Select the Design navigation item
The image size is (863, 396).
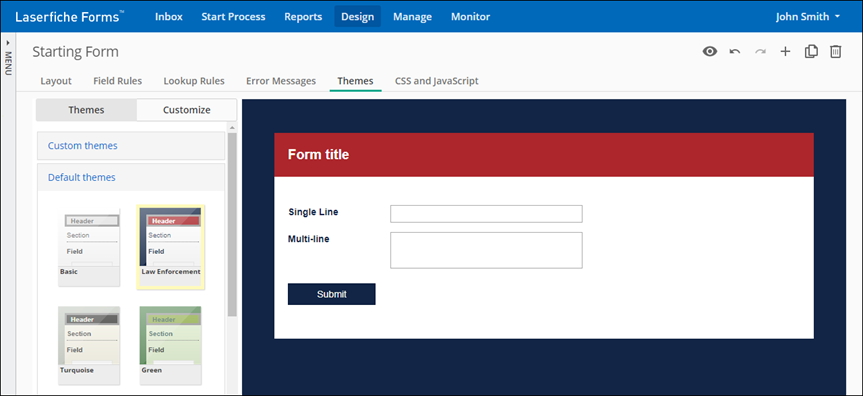click(x=358, y=17)
